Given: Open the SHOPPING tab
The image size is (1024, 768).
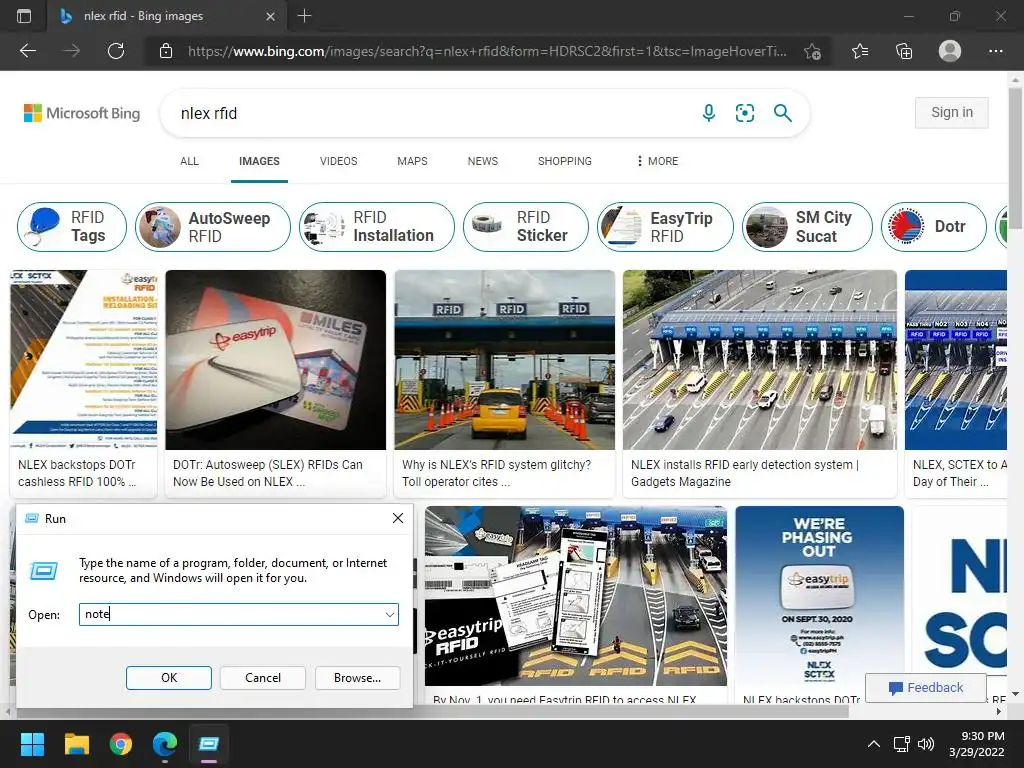Looking at the screenshot, I should (565, 161).
